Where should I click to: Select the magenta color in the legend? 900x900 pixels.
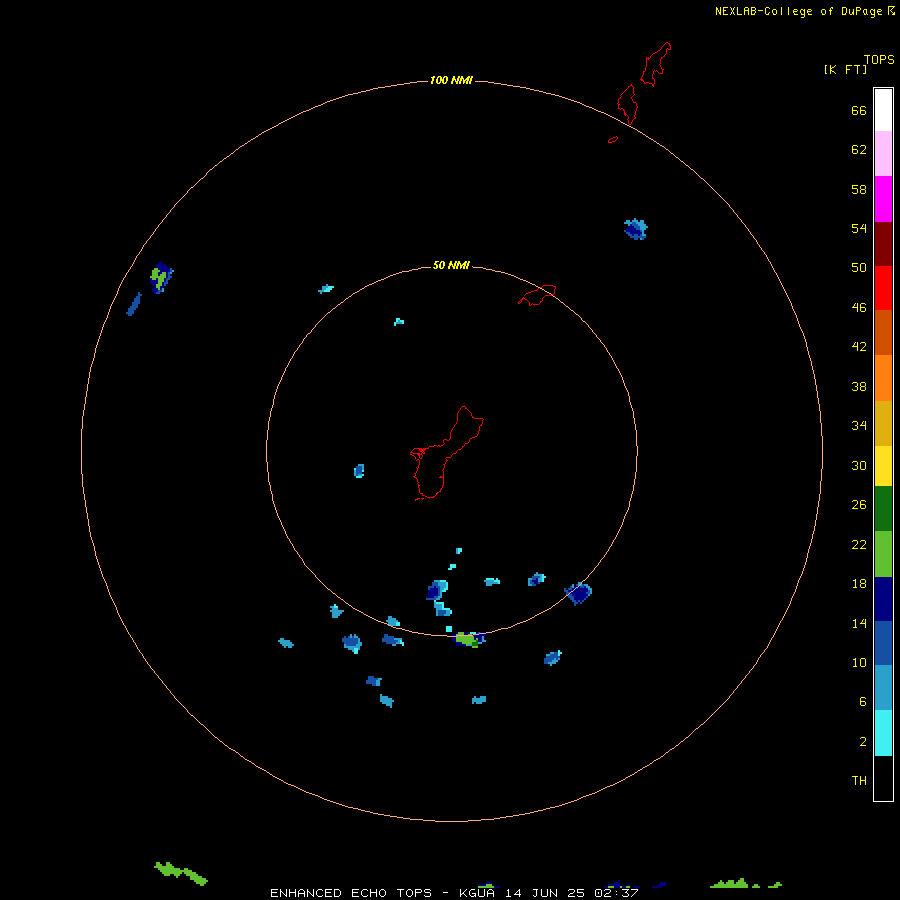[x=883, y=199]
